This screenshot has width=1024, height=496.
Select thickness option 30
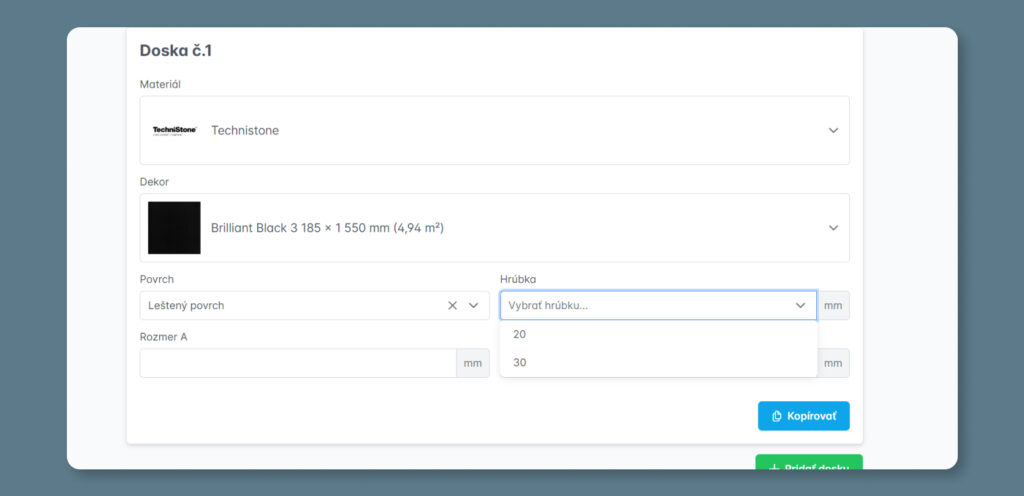pyautogui.click(x=658, y=362)
